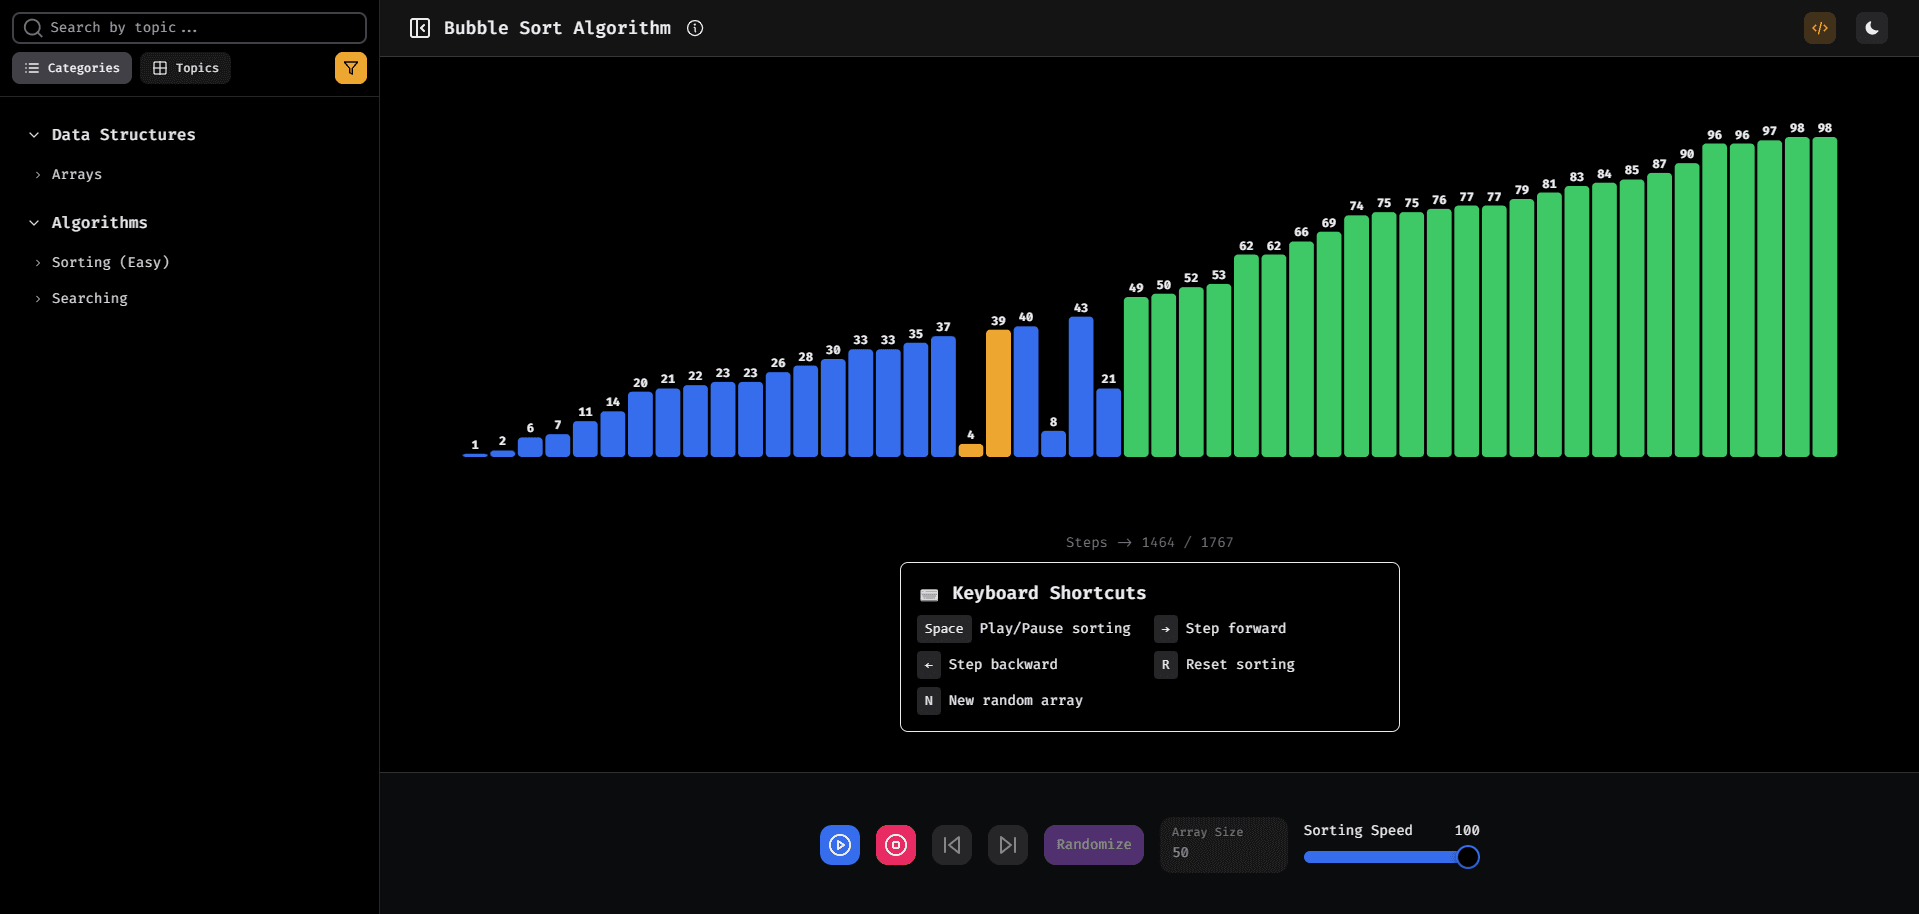Skip back to the first sorting step

coord(951,845)
